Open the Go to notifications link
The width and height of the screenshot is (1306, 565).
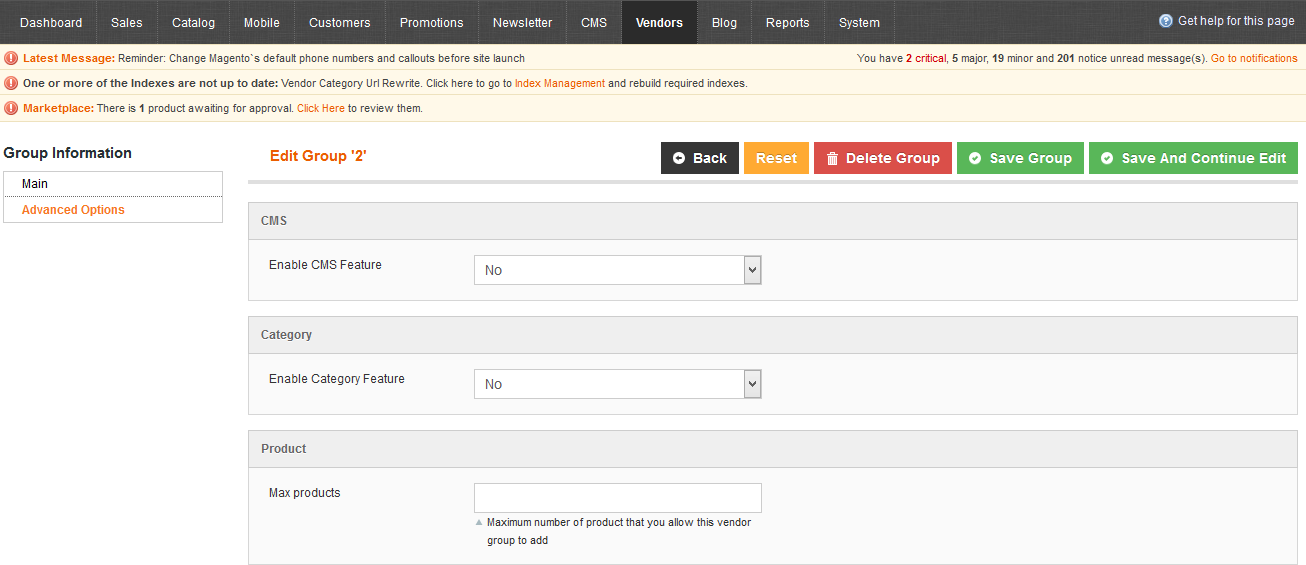[1253, 58]
